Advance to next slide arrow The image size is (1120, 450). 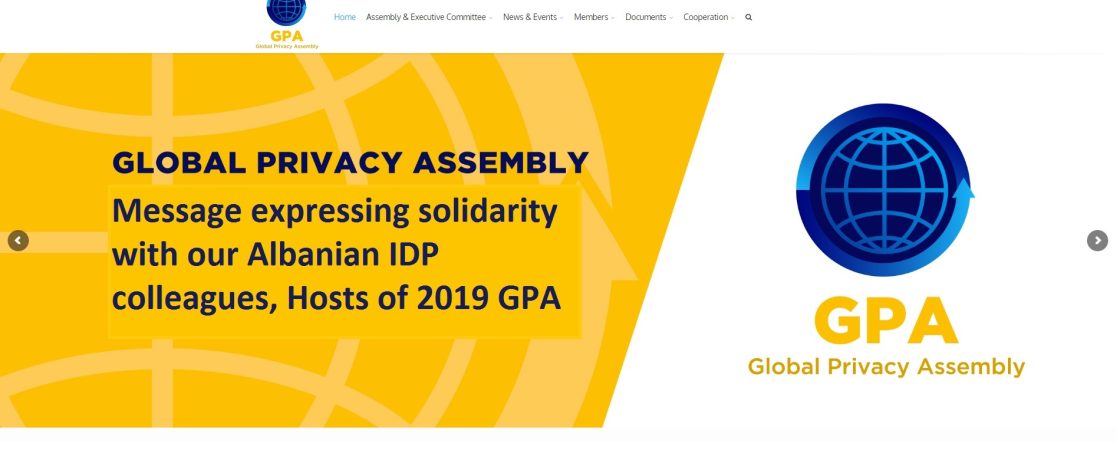[x=1097, y=241]
